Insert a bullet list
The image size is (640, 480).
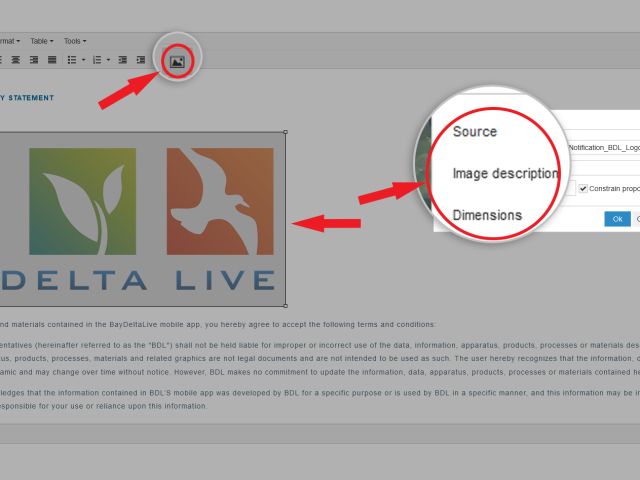(x=72, y=60)
